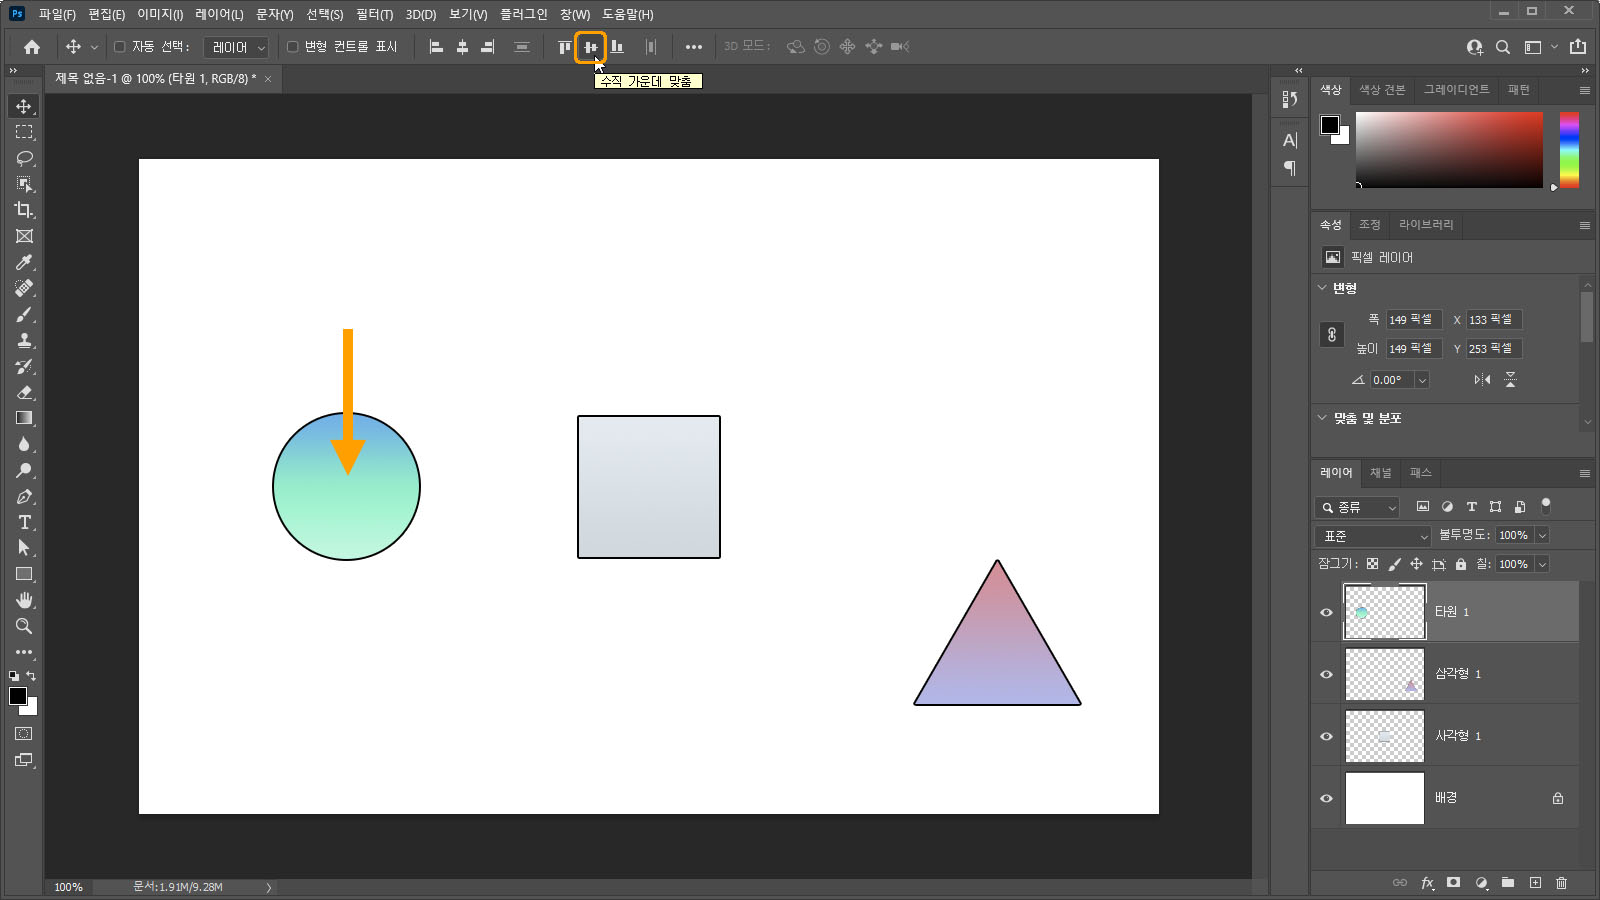This screenshot has height=900, width=1600.
Task: Select the Blur tool
Action: pos(24,444)
